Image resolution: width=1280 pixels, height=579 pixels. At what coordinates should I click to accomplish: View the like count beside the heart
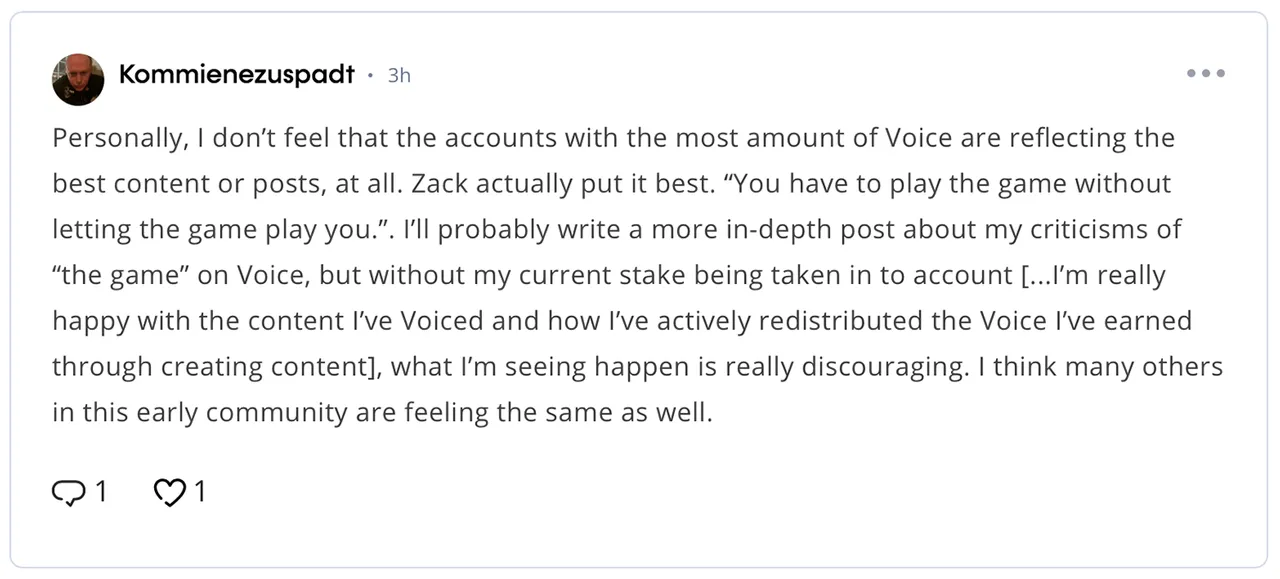[x=200, y=492]
